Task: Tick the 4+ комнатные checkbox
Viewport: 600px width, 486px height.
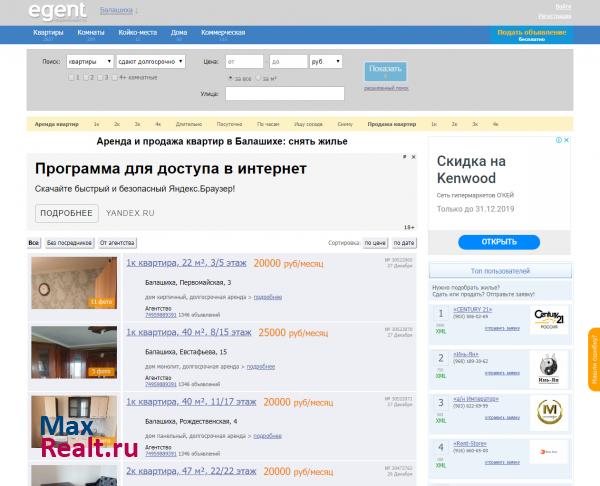Action: coord(114,78)
